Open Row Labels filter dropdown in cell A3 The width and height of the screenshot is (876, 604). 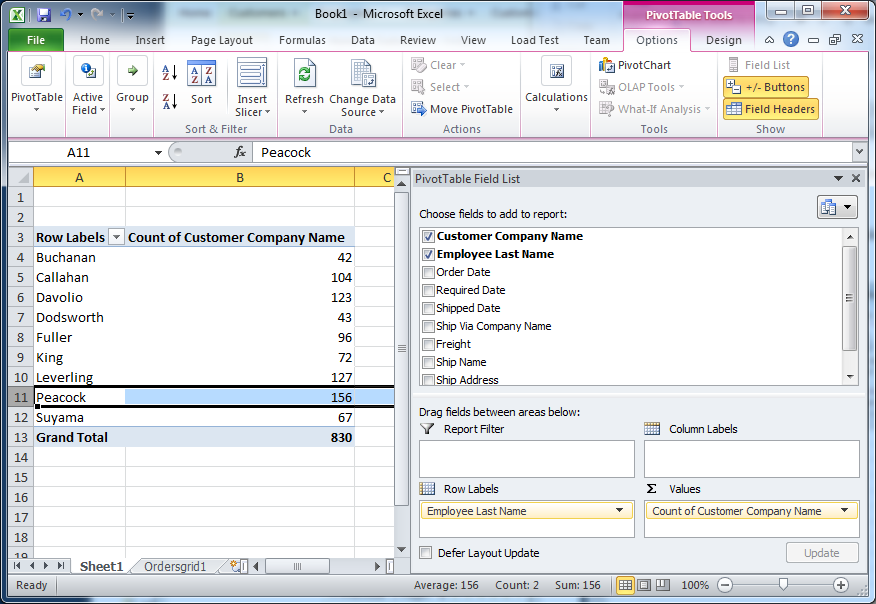click(x=116, y=237)
